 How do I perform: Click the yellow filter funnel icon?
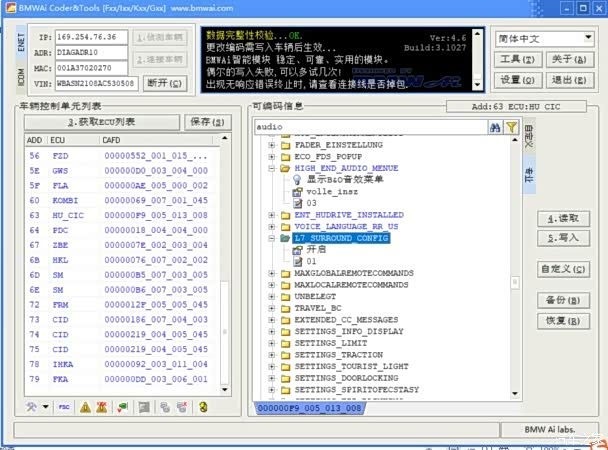tap(510, 127)
